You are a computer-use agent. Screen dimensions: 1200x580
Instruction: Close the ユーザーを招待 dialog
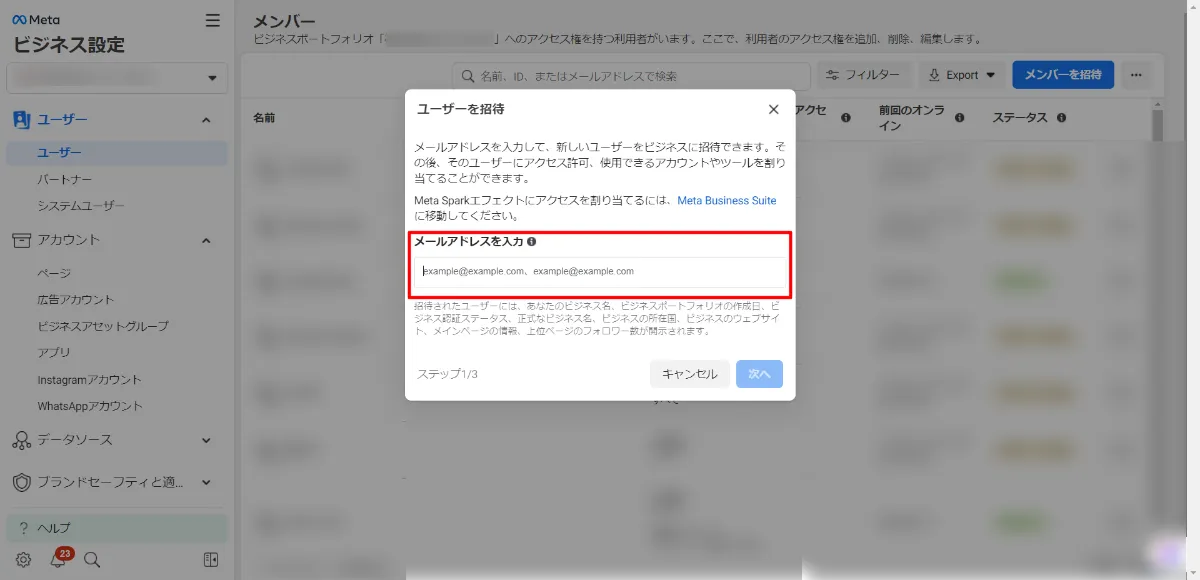(x=773, y=109)
